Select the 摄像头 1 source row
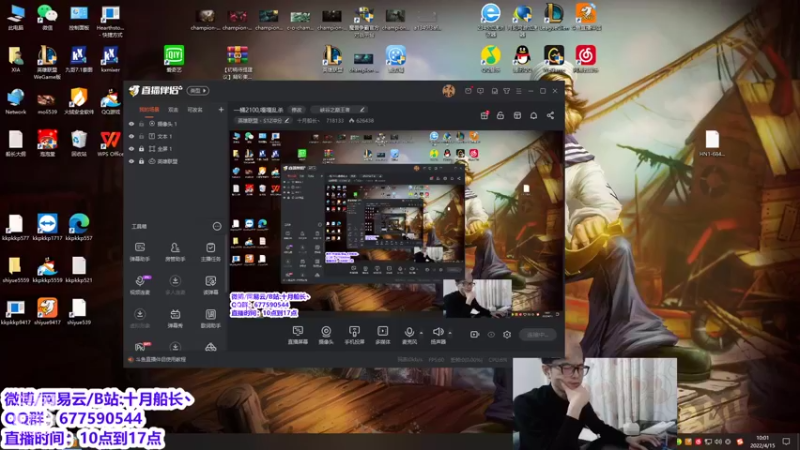This screenshot has height=450, width=800. pyautogui.click(x=176, y=124)
